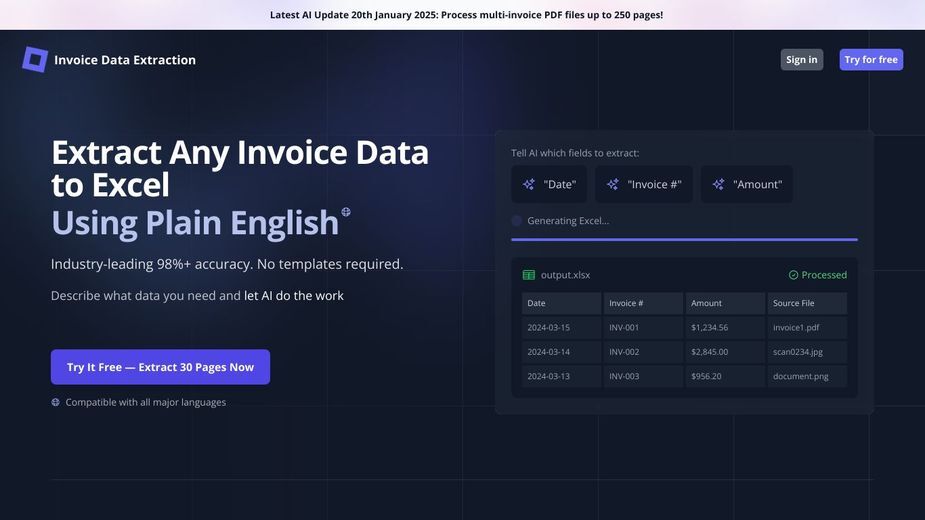Click the green check icon next to Processed
Screen dimensions: 925x520
click(x=793, y=275)
